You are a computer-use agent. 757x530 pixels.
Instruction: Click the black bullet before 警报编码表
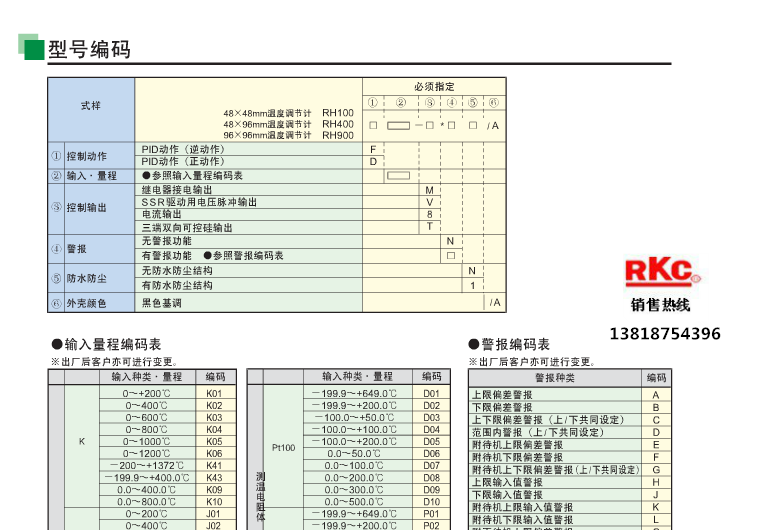474,344
